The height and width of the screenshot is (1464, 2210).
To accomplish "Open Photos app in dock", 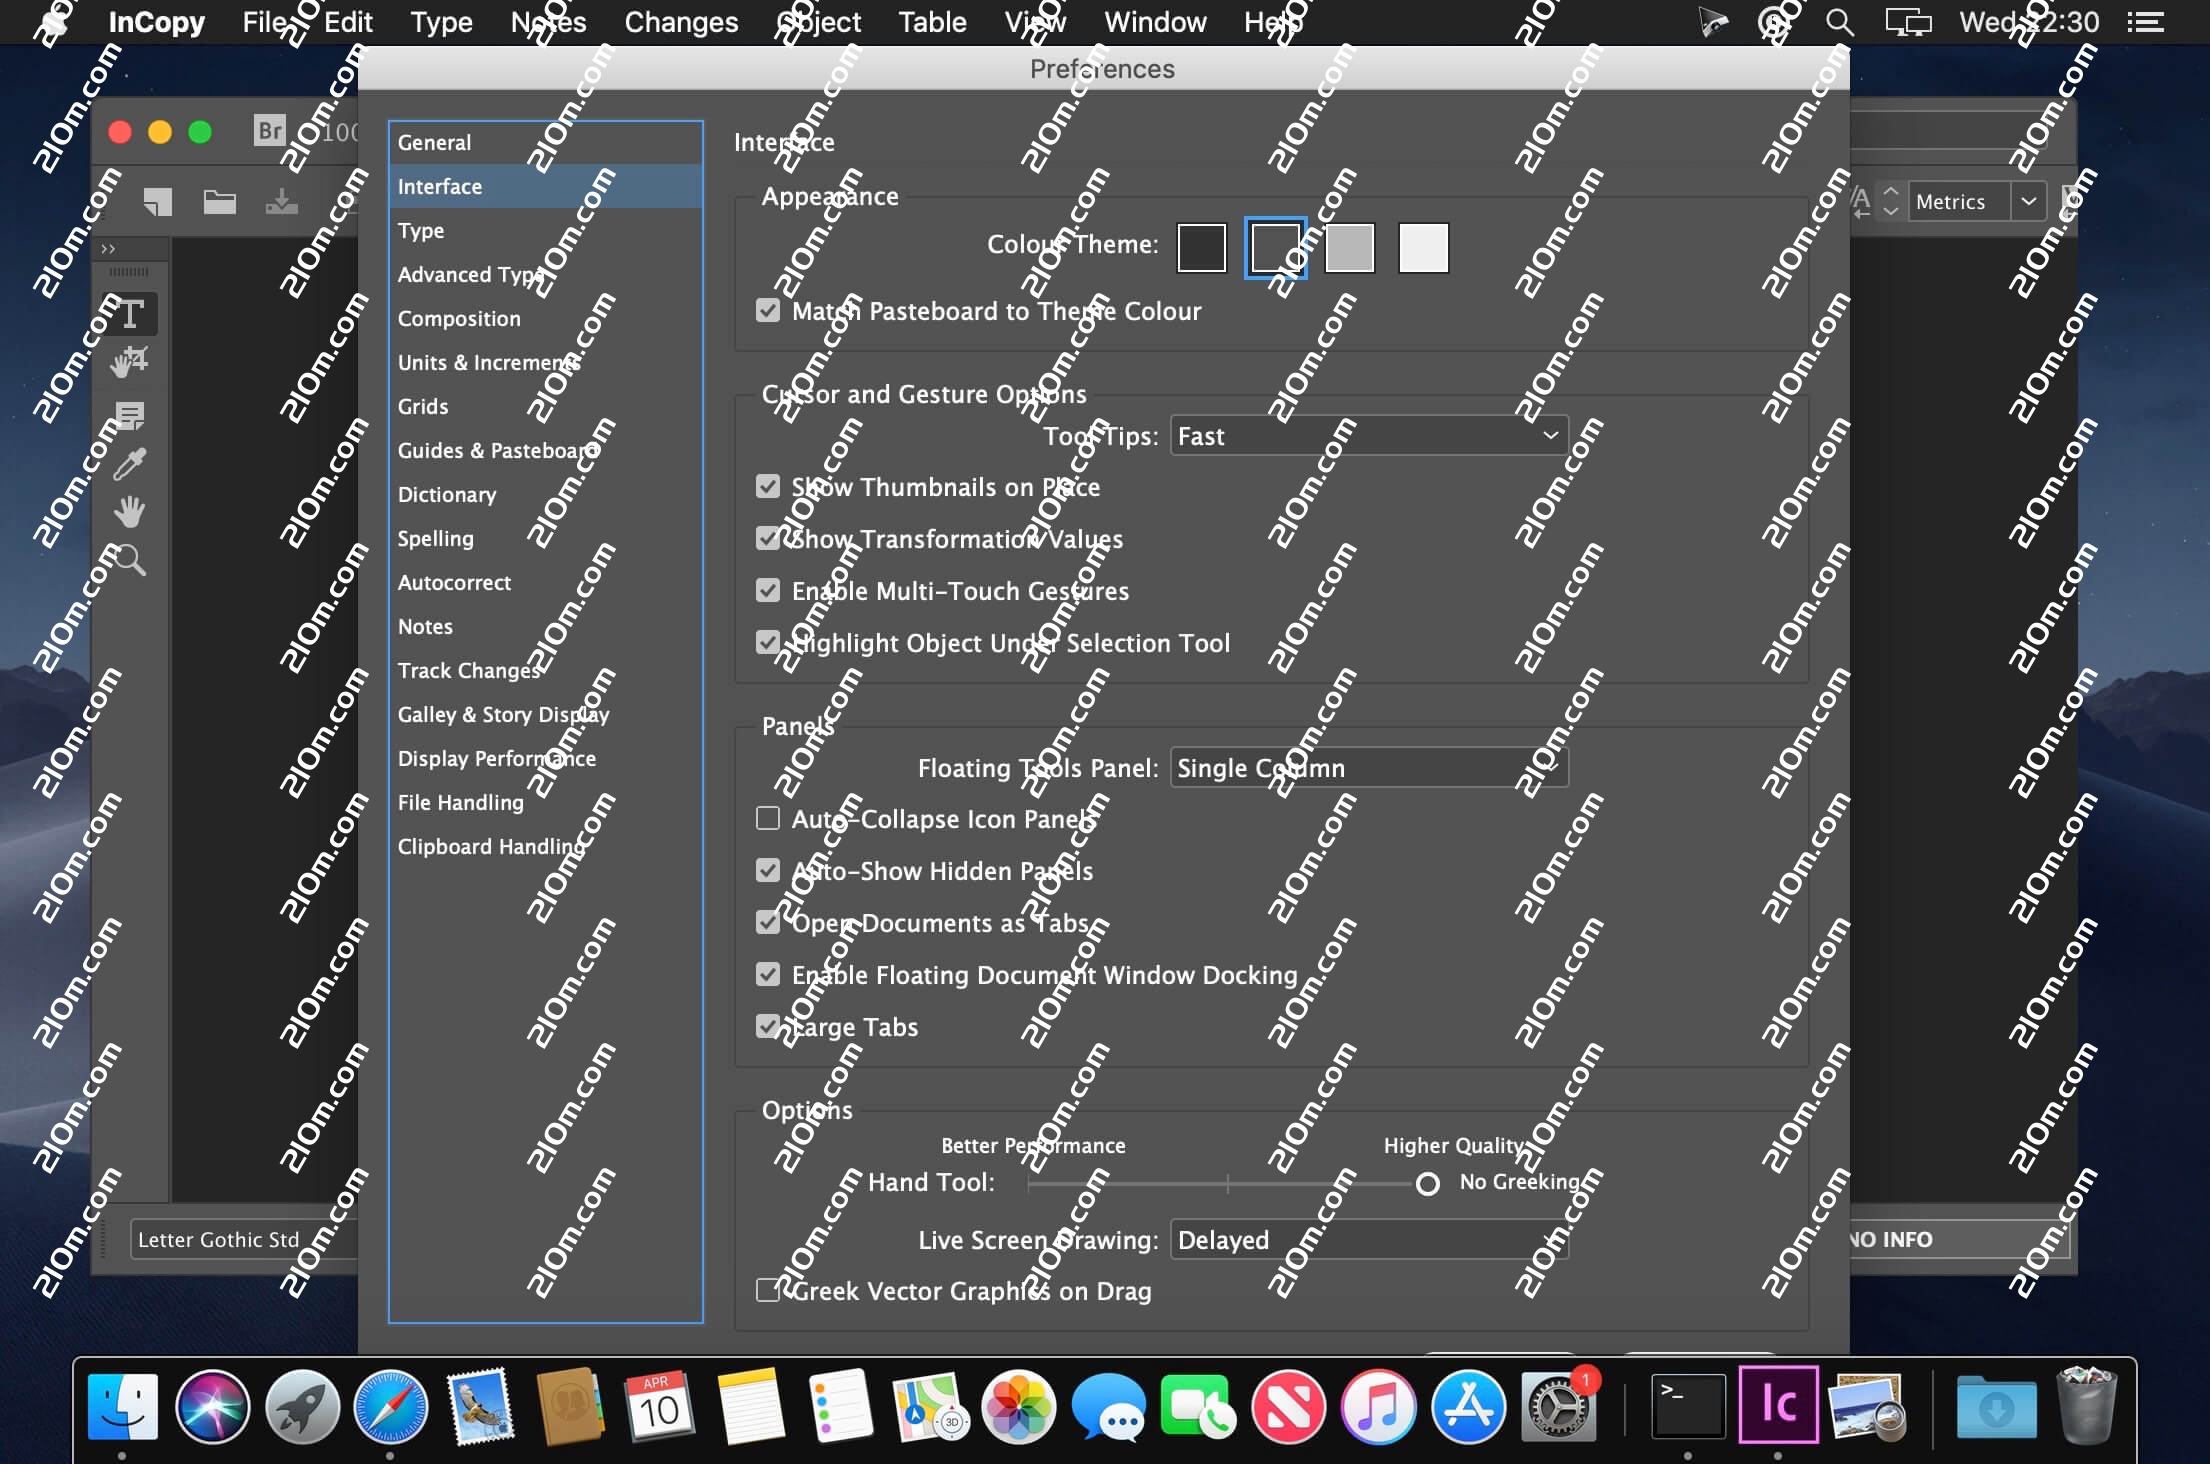I will 1019,1407.
